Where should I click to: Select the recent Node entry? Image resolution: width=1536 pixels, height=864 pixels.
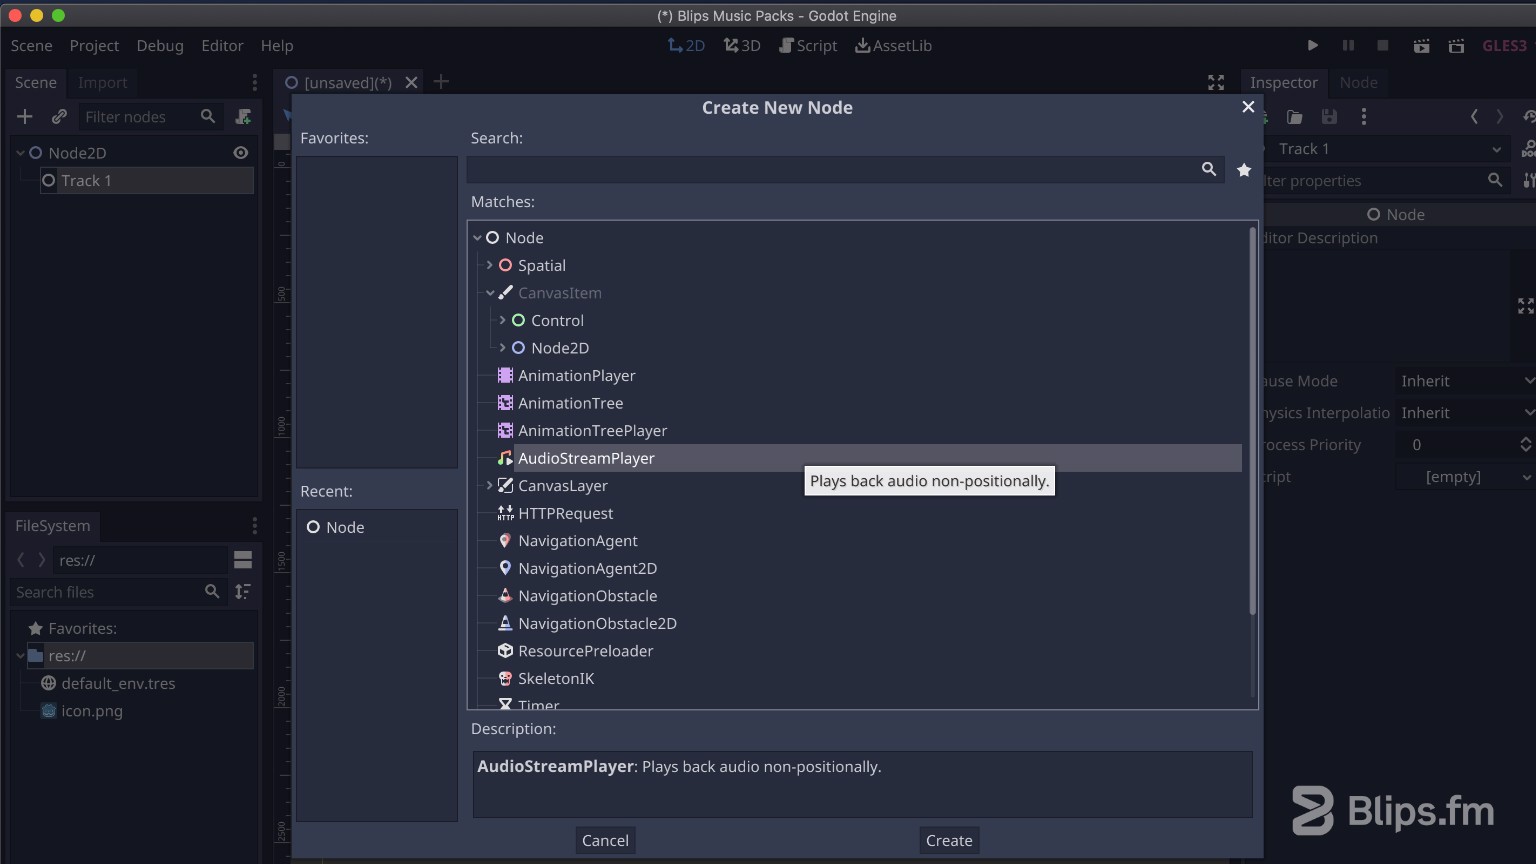coord(376,527)
